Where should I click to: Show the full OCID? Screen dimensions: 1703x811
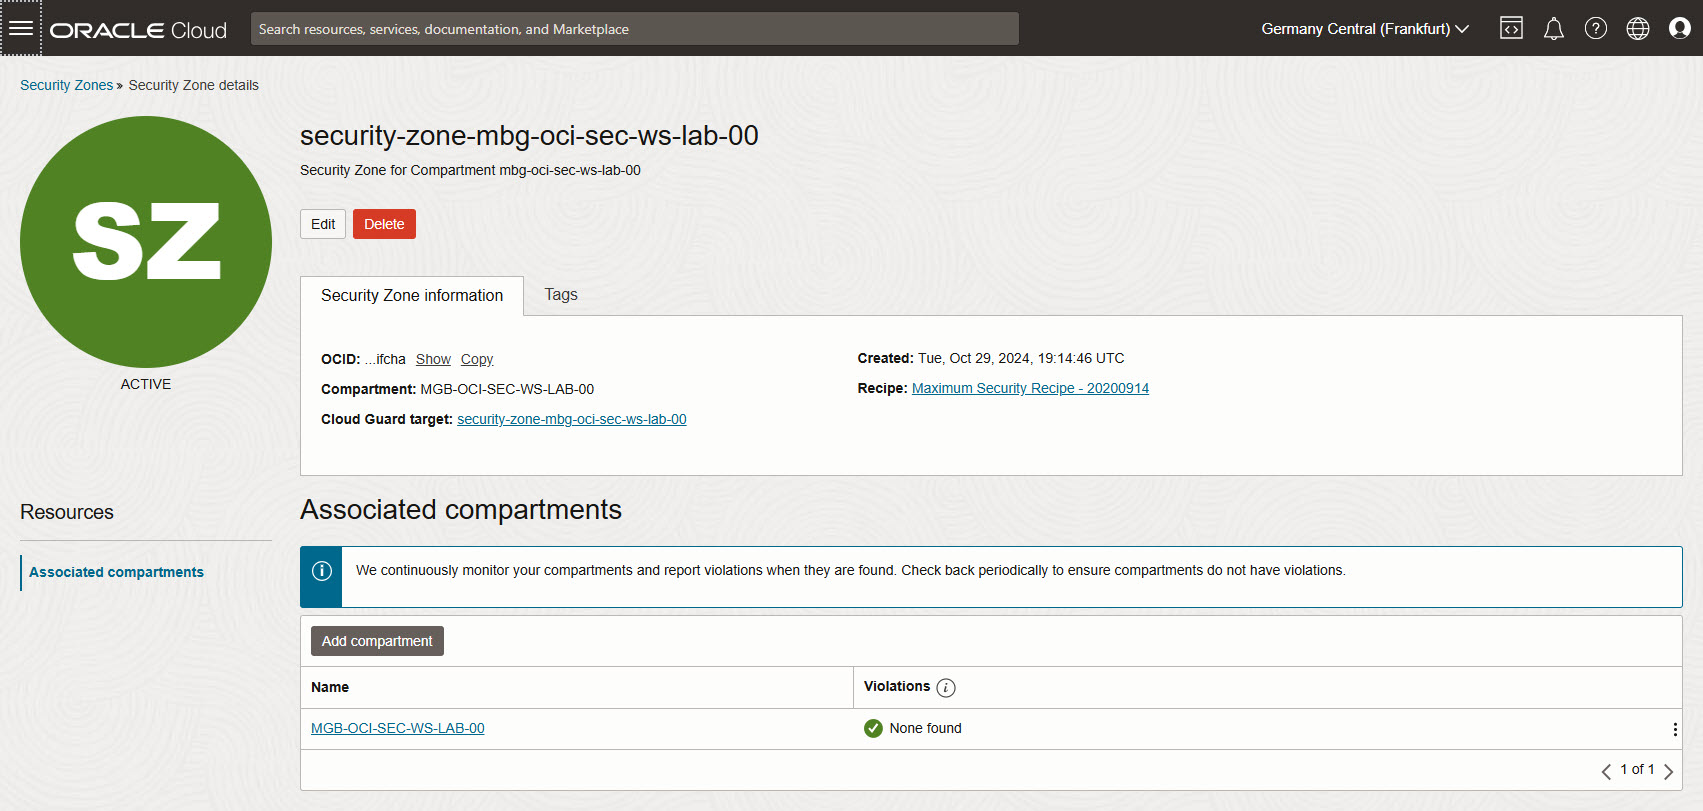(433, 359)
